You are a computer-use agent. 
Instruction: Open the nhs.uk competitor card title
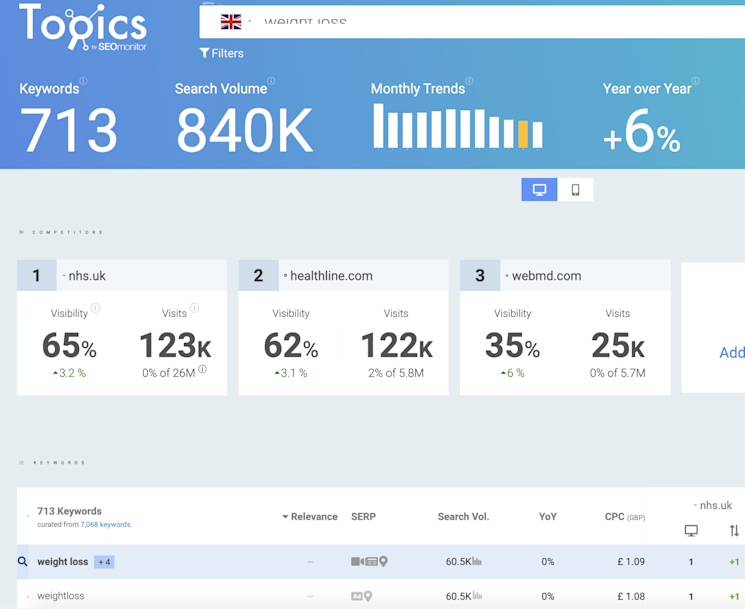87,276
